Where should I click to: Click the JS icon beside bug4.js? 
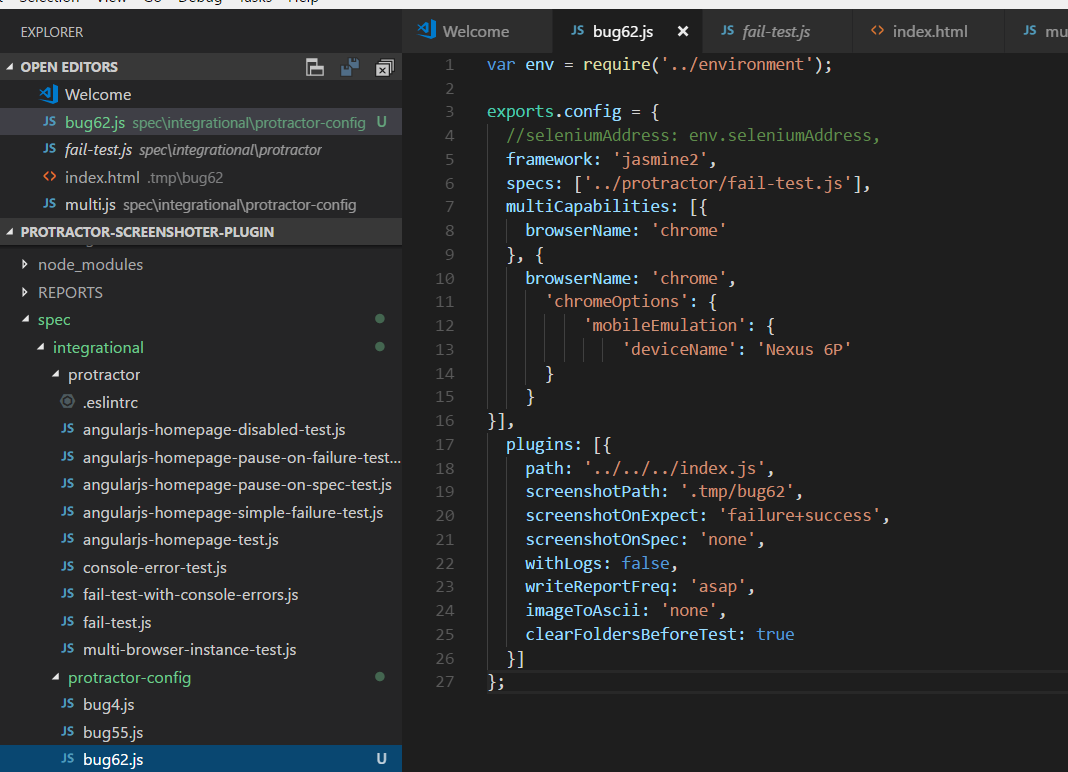click(67, 703)
